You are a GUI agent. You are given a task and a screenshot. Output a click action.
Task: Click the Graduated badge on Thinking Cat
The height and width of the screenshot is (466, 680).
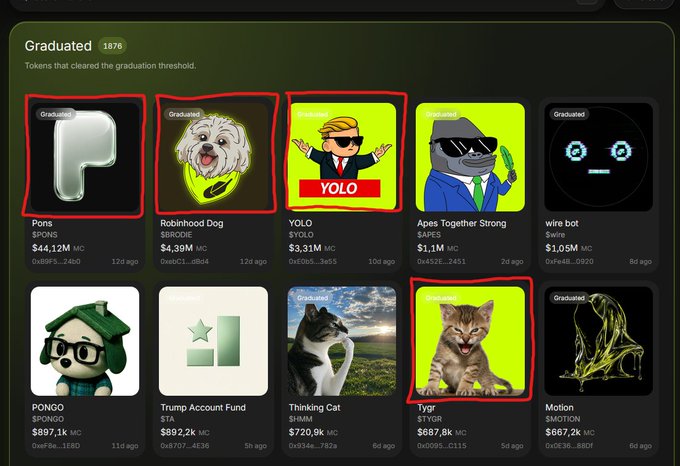tap(312, 298)
